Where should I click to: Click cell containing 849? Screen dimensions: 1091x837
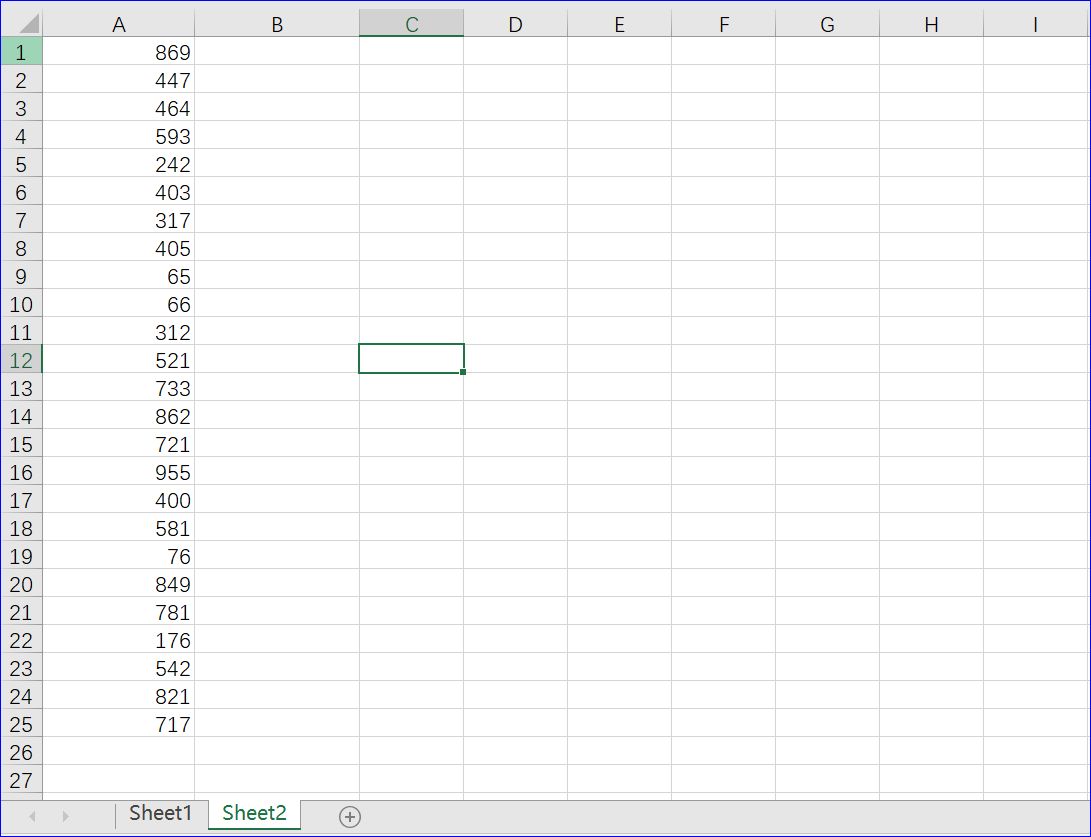click(x=118, y=584)
